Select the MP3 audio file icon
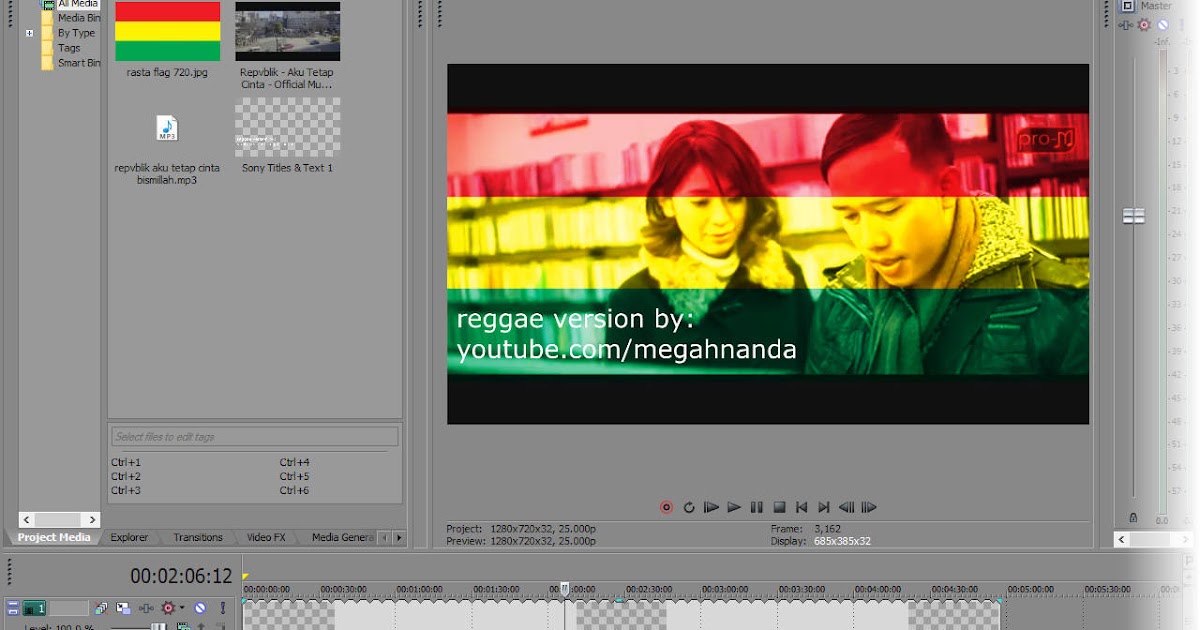 [x=167, y=128]
